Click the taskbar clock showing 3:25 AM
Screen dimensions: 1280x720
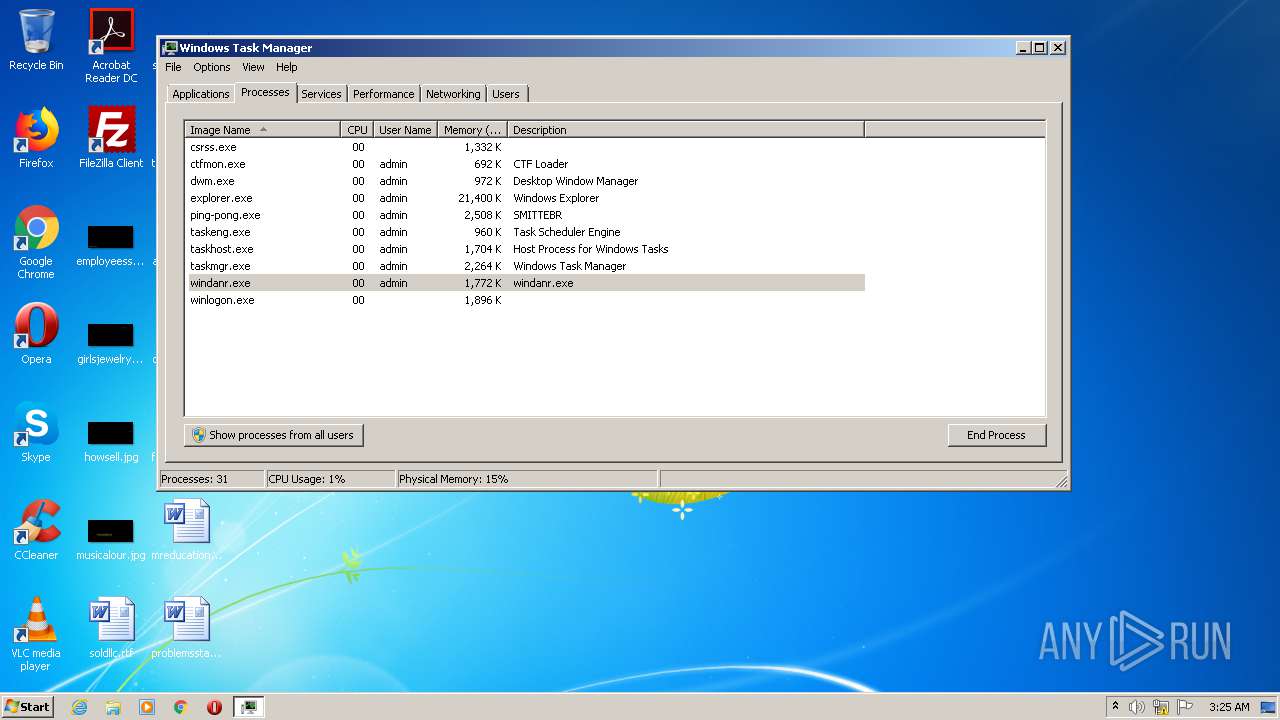pyautogui.click(x=1229, y=707)
